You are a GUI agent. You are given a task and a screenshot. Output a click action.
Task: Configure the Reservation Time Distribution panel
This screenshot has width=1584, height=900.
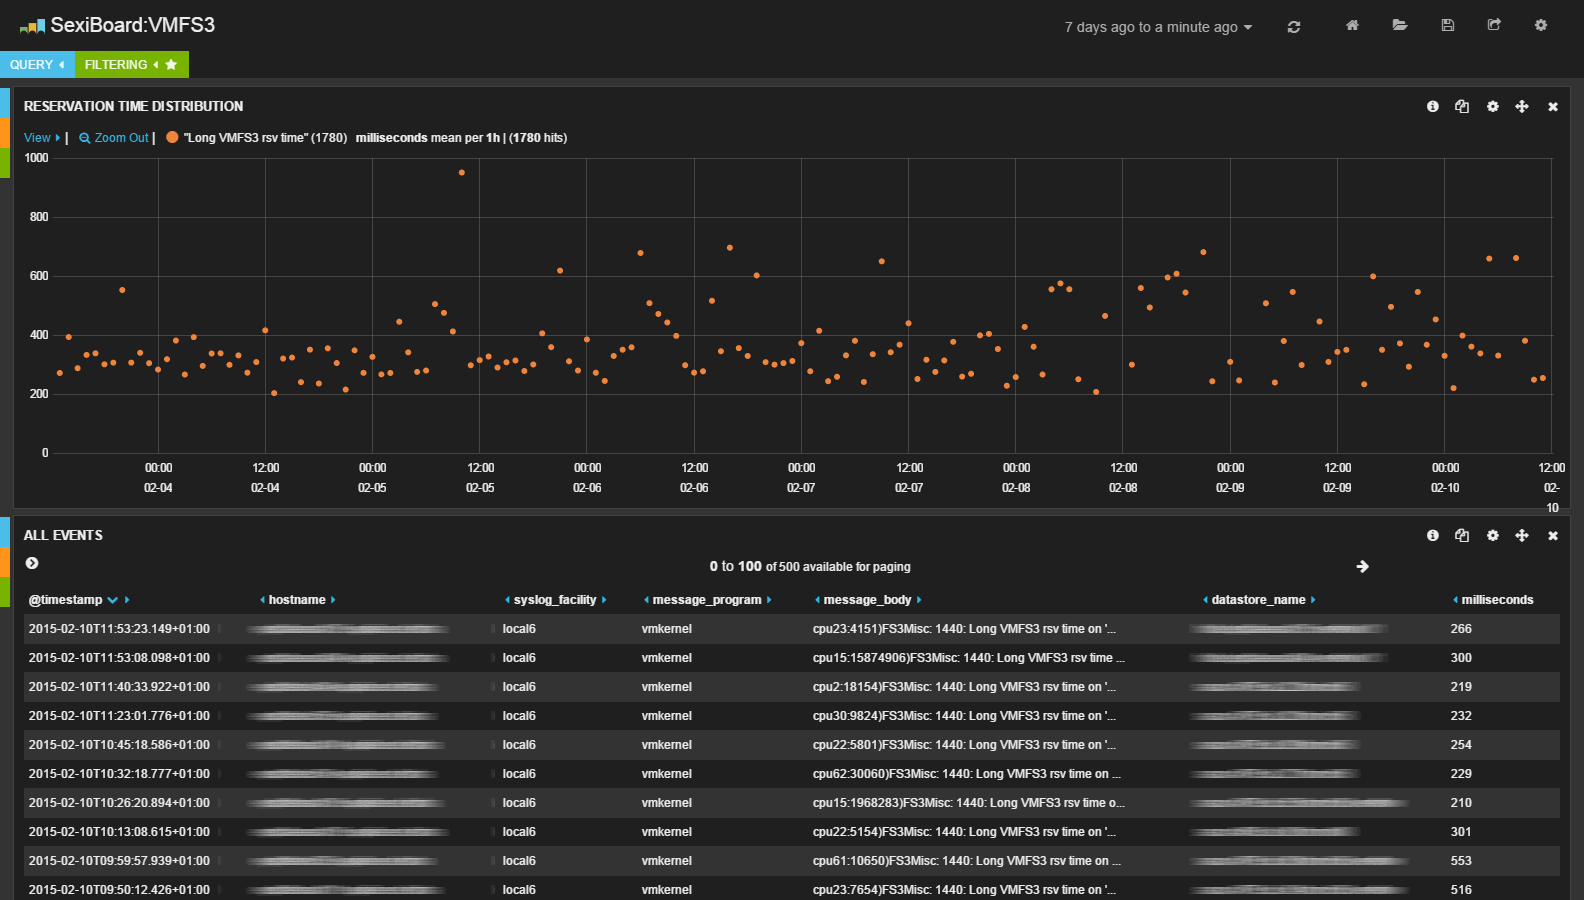[1493, 106]
